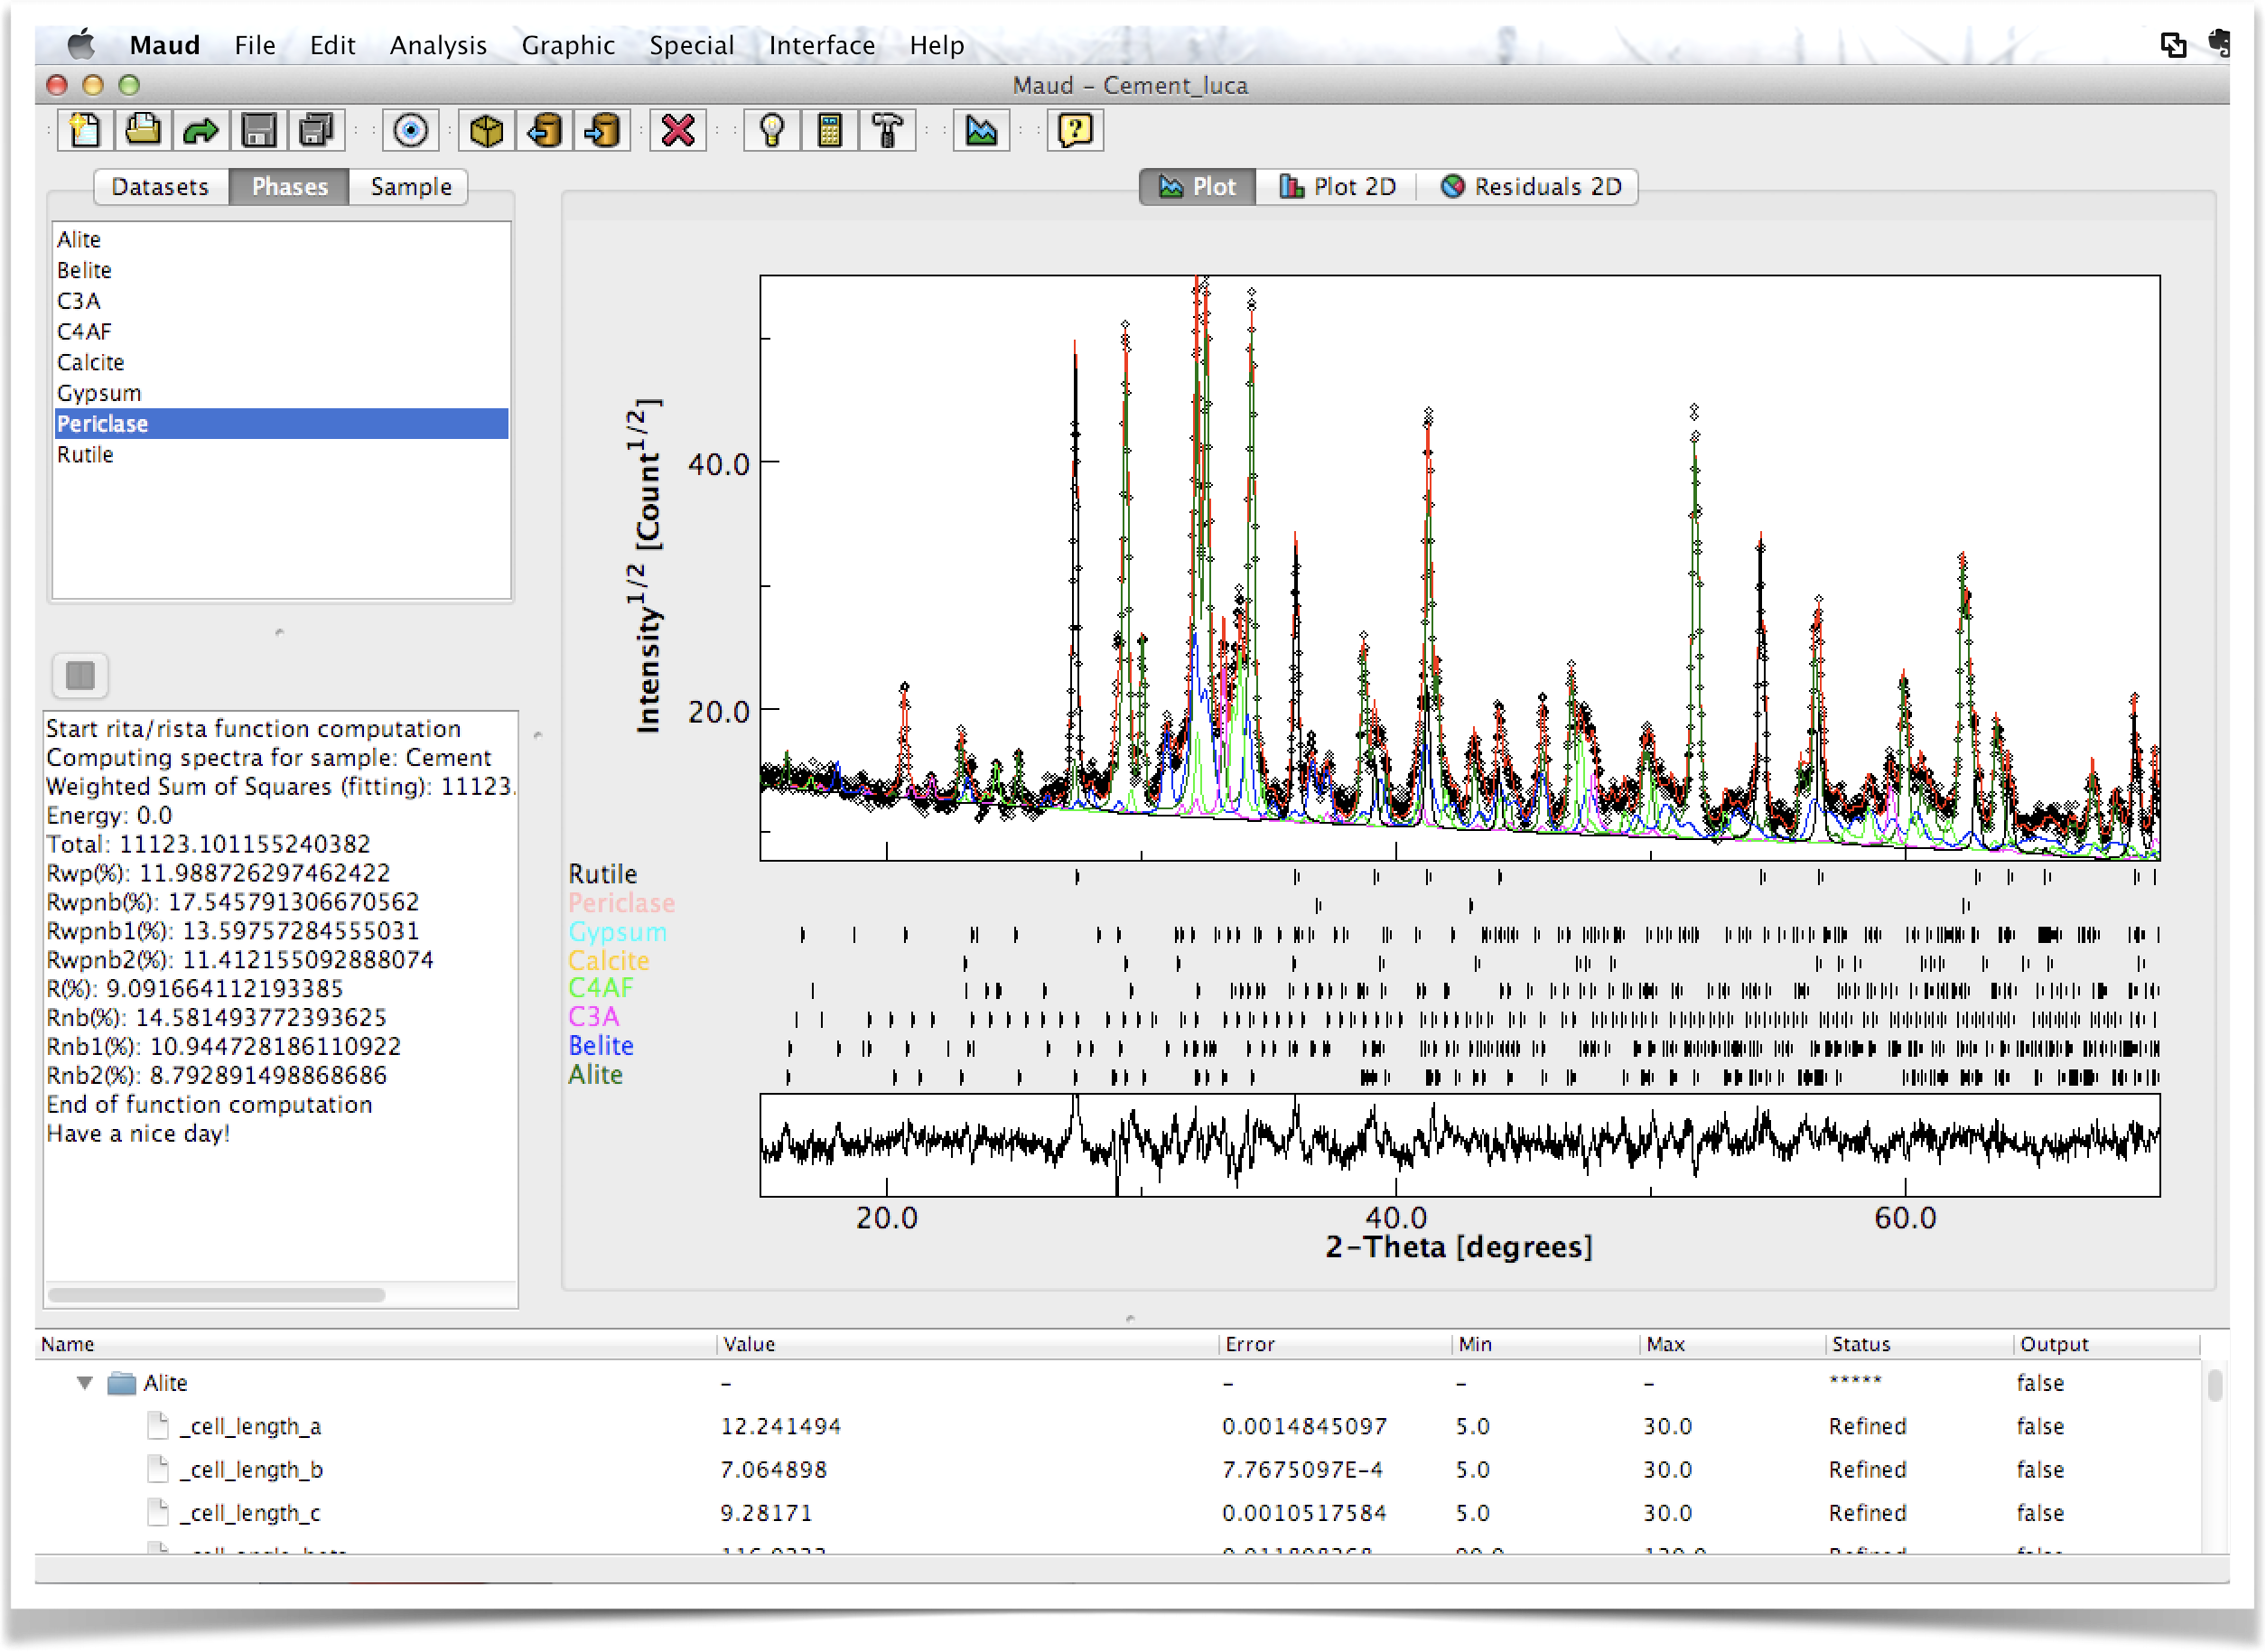Open the Graphic menu
This screenshot has width=2266, height=1652.
pyautogui.click(x=568, y=45)
